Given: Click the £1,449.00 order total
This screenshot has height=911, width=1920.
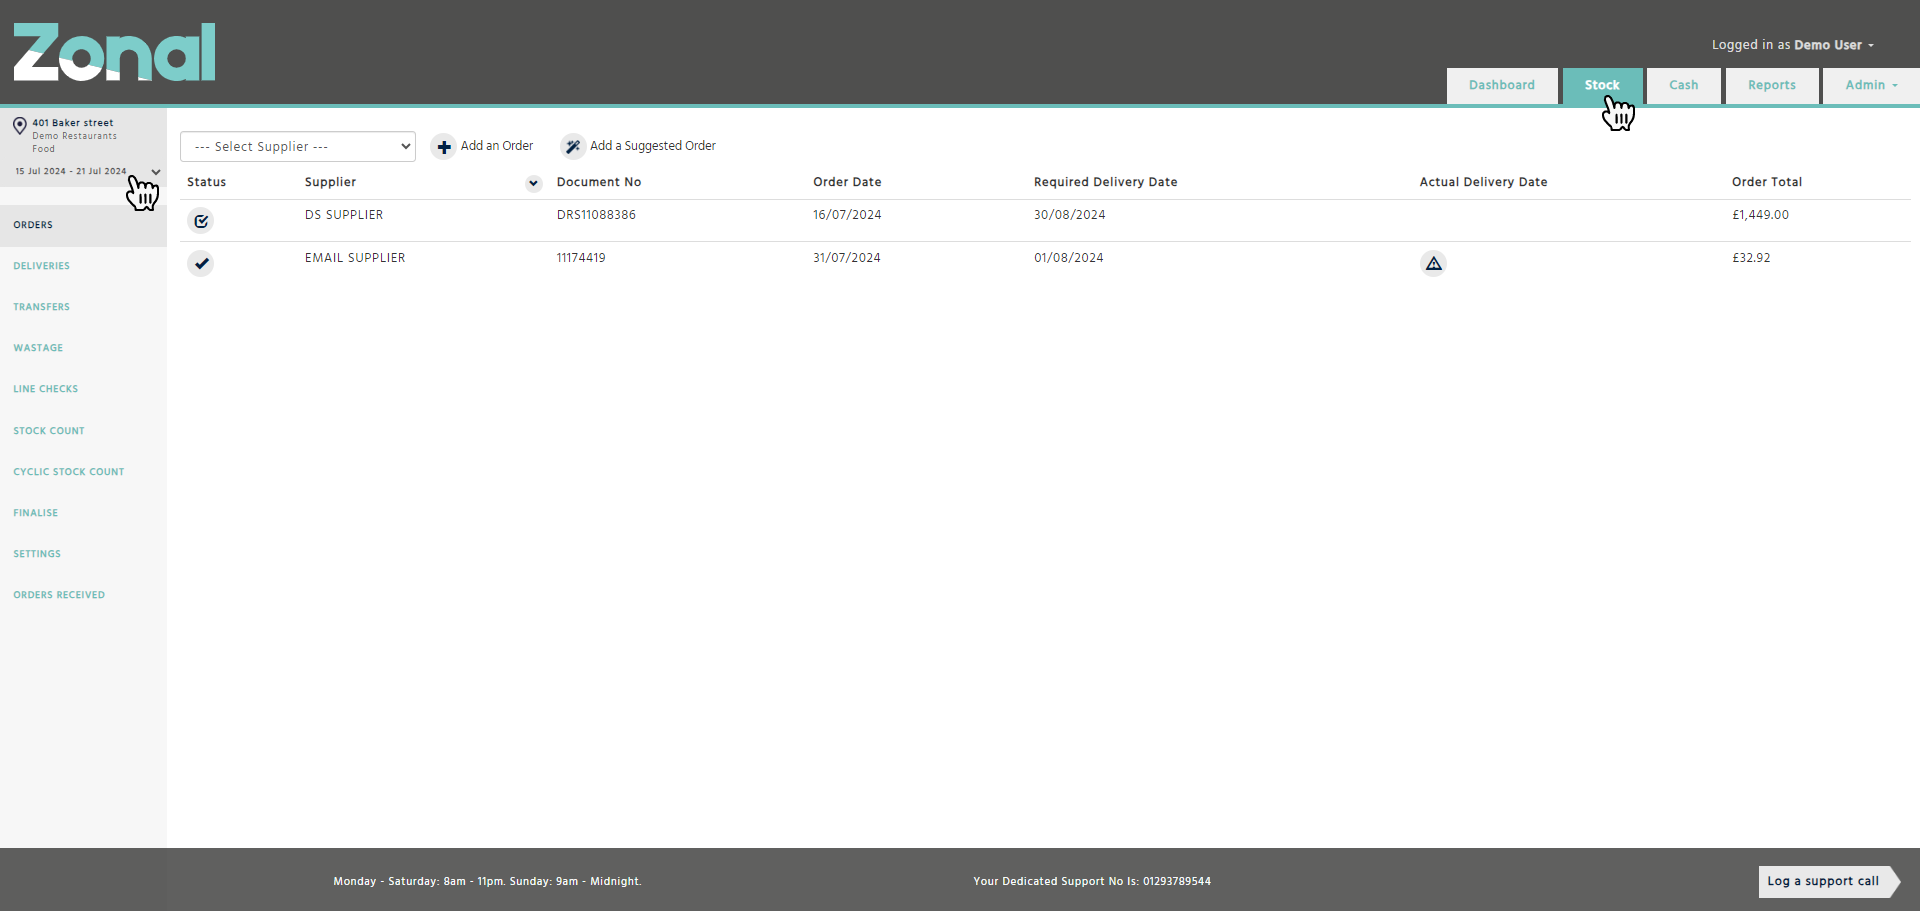Looking at the screenshot, I should [1760, 215].
